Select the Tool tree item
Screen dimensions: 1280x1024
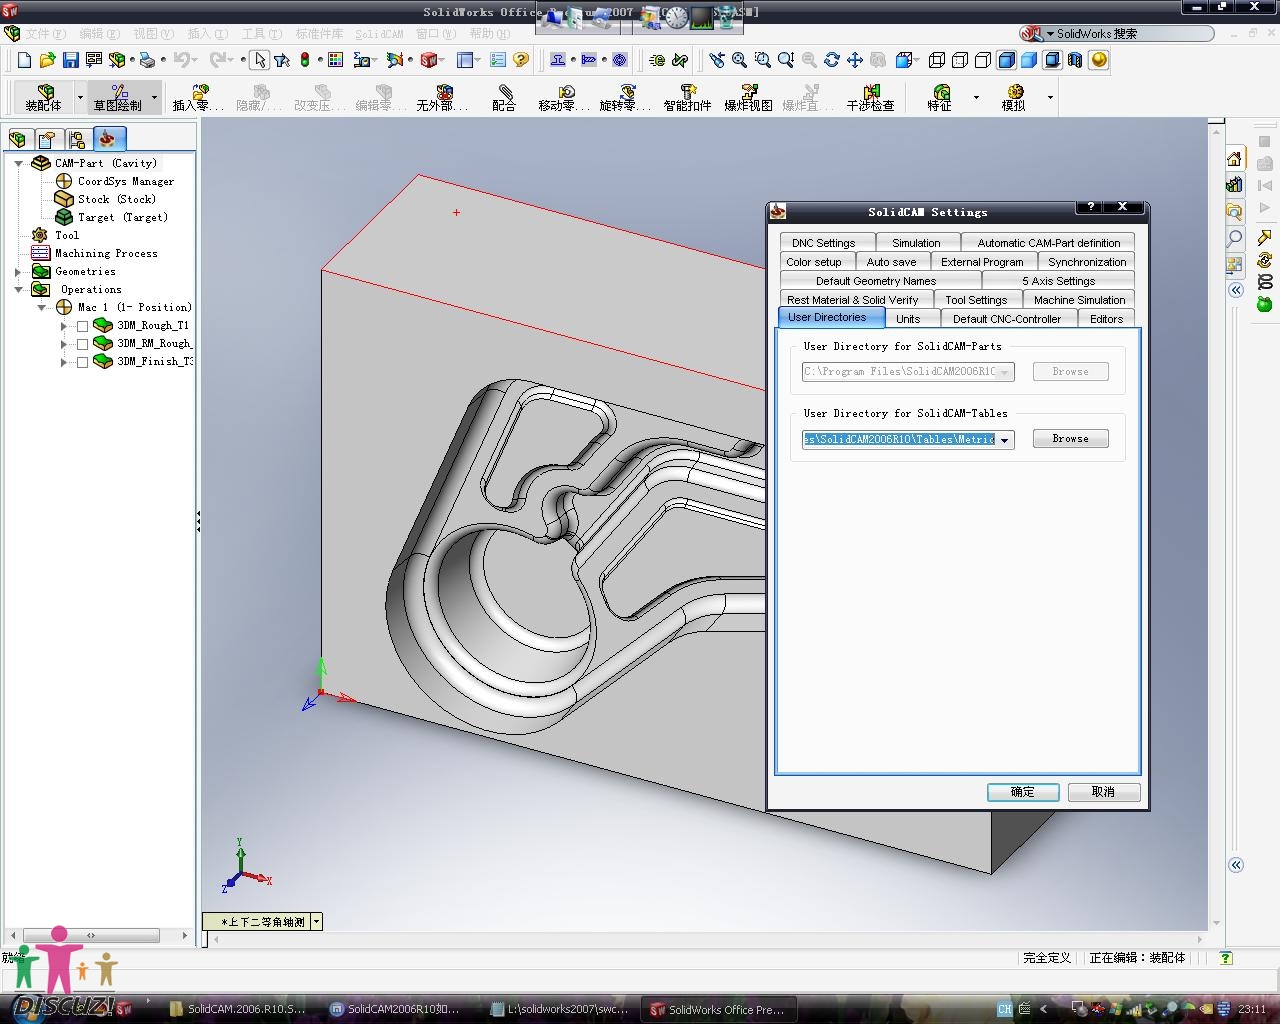(66, 235)
